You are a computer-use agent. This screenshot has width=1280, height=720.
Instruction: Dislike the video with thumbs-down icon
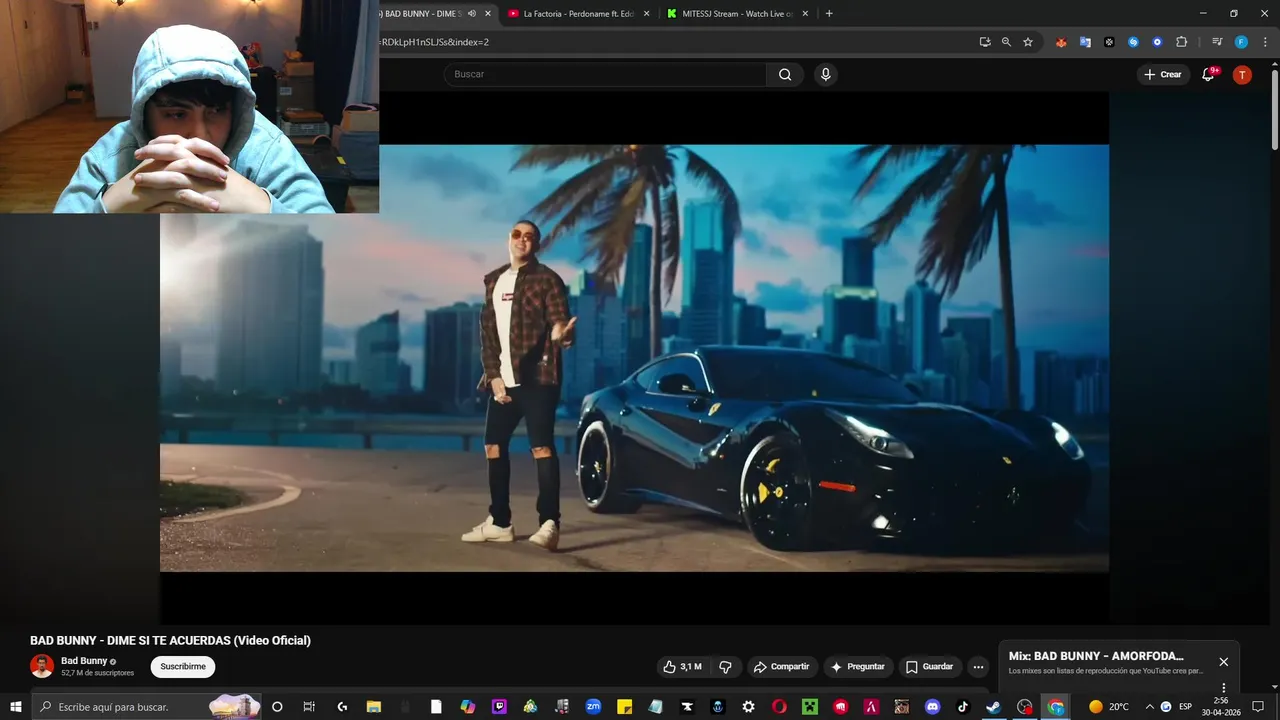click(726, 667)
